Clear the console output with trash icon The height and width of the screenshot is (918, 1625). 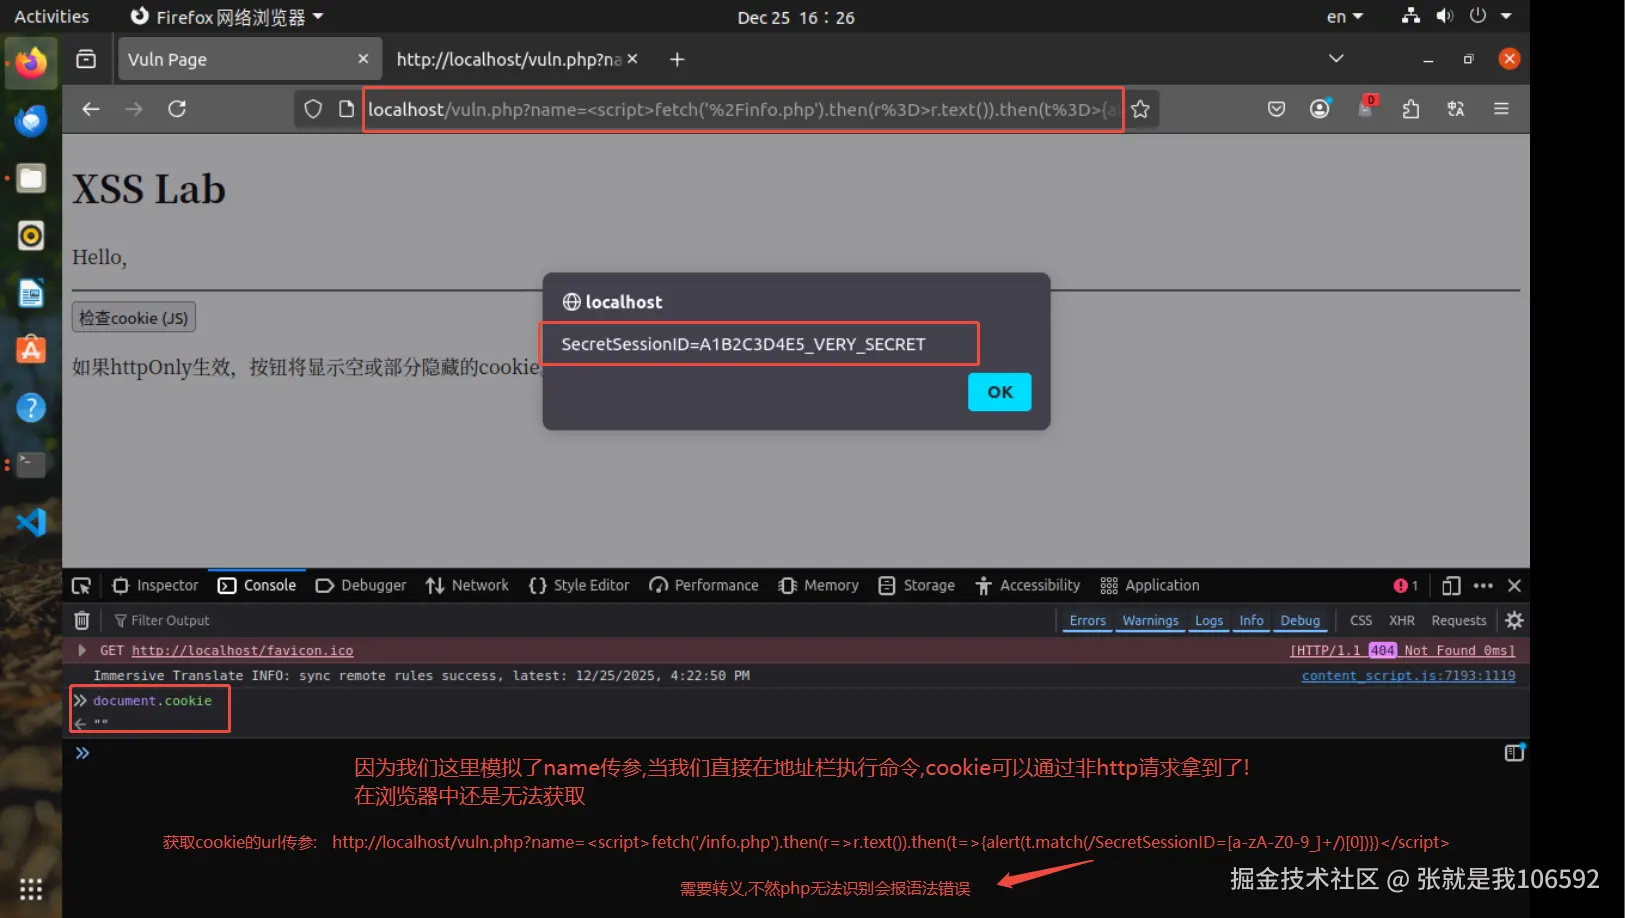(x=82, y=621)
